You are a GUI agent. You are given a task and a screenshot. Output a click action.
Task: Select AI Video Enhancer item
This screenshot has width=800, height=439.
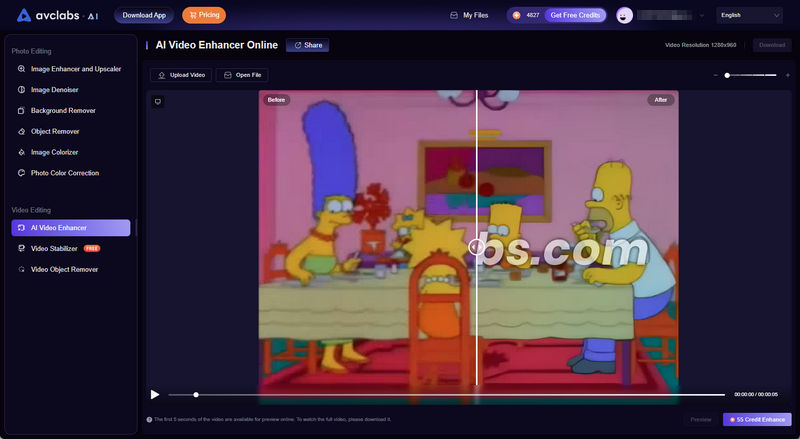tap(70, 228)
